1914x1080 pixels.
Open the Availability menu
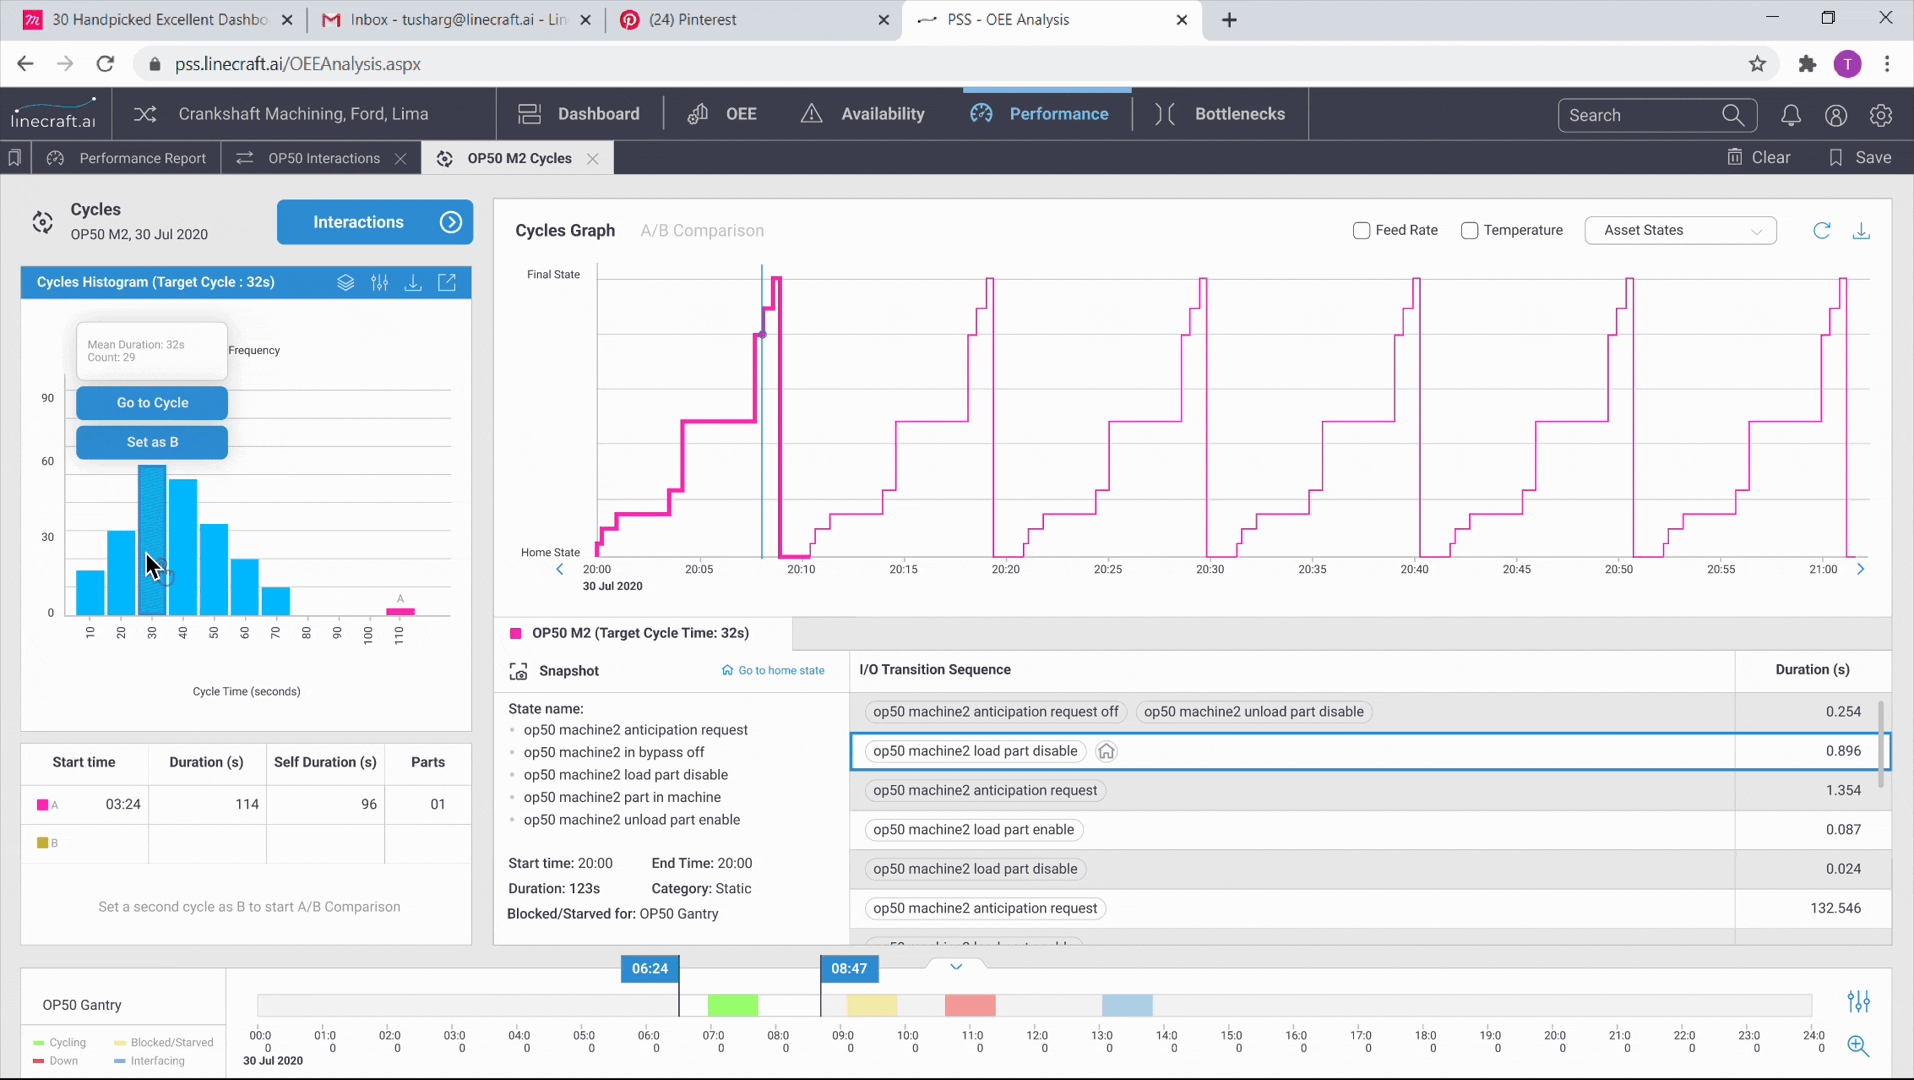point(863,114)
